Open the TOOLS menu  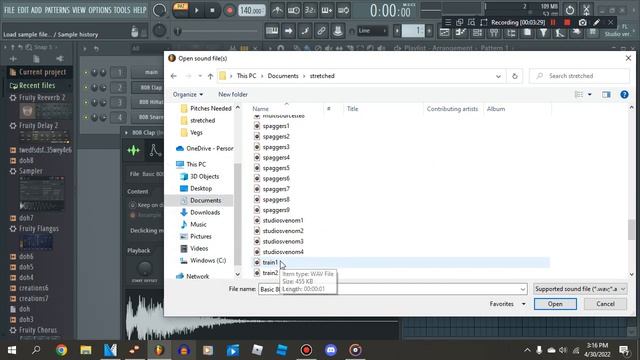122,10
